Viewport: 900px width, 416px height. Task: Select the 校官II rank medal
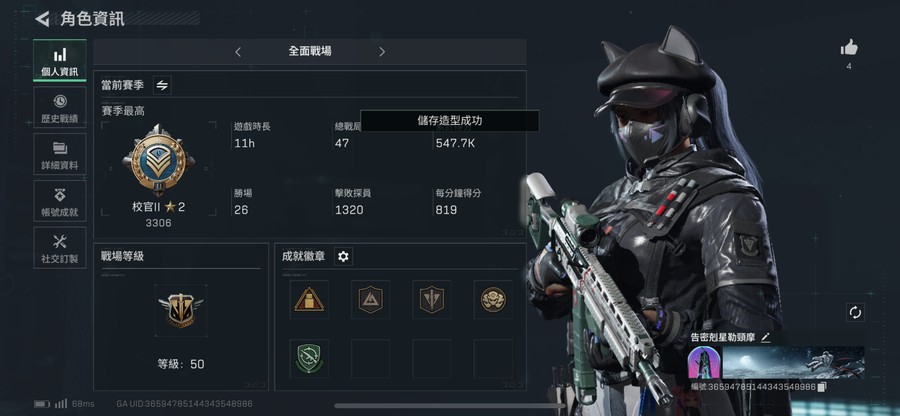pyautogui.click(x=158, y=160)
